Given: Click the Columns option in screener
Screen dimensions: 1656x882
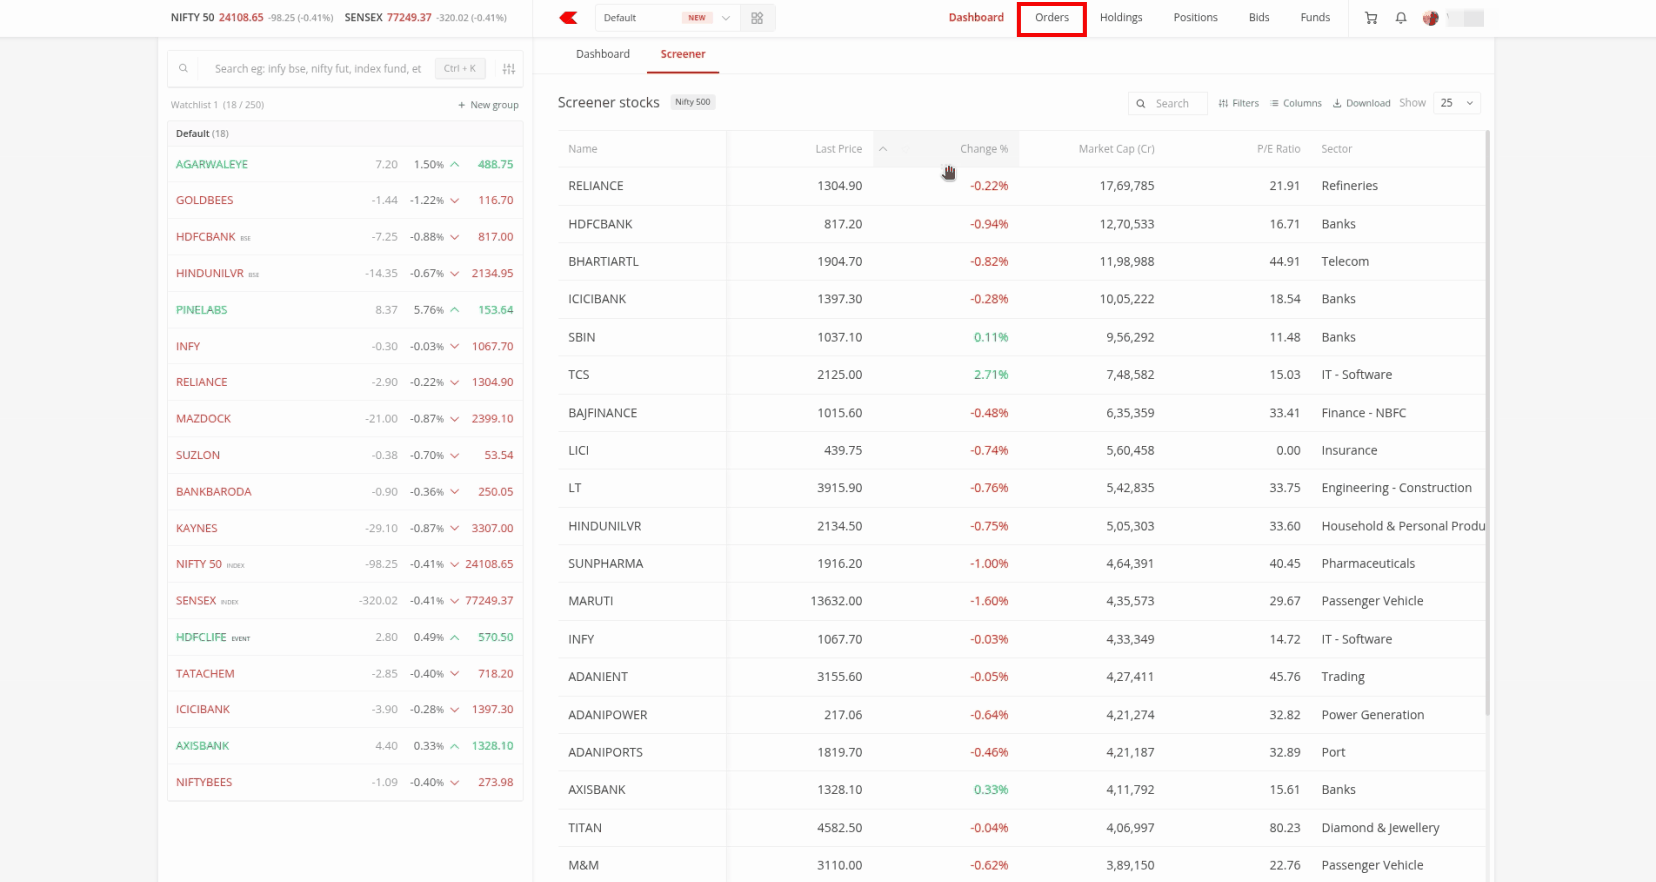Looking at the screenshot, I should point(1296,103).
